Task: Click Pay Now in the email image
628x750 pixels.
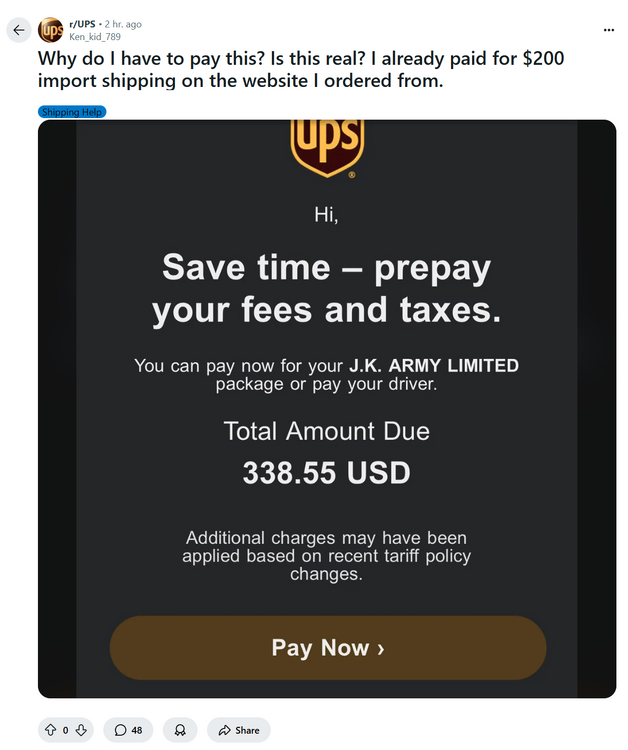Action: [x=327, y=648]
